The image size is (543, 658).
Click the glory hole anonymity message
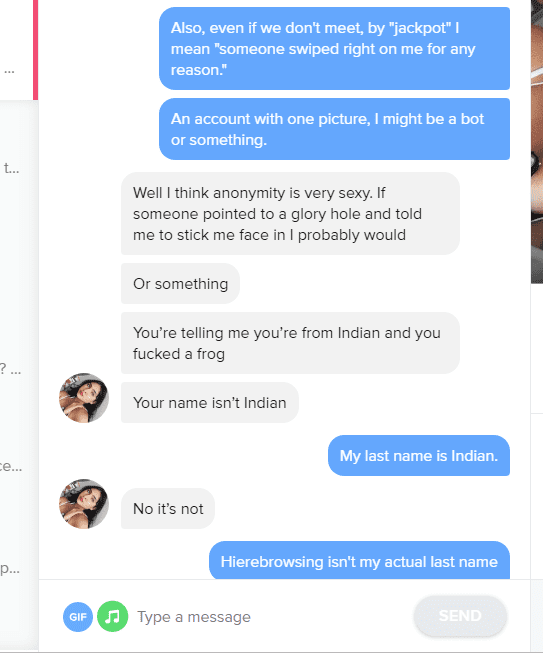point(290,214)
